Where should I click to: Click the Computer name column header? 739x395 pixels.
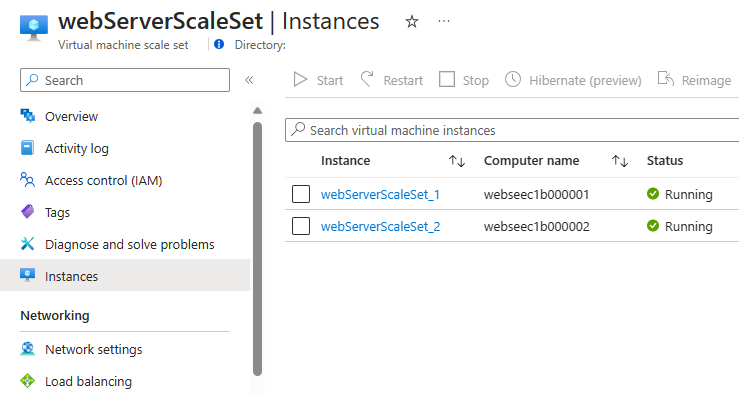point(531,161)
